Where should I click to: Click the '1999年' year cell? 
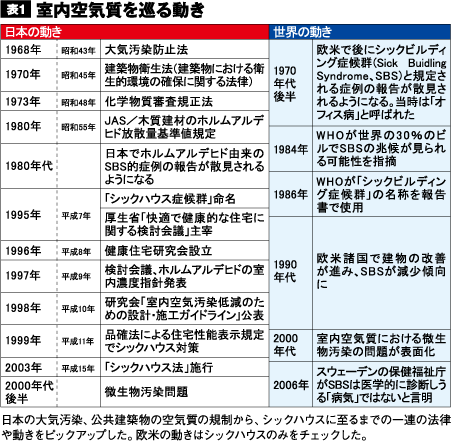pyautogui.click(x=29, y=341)
